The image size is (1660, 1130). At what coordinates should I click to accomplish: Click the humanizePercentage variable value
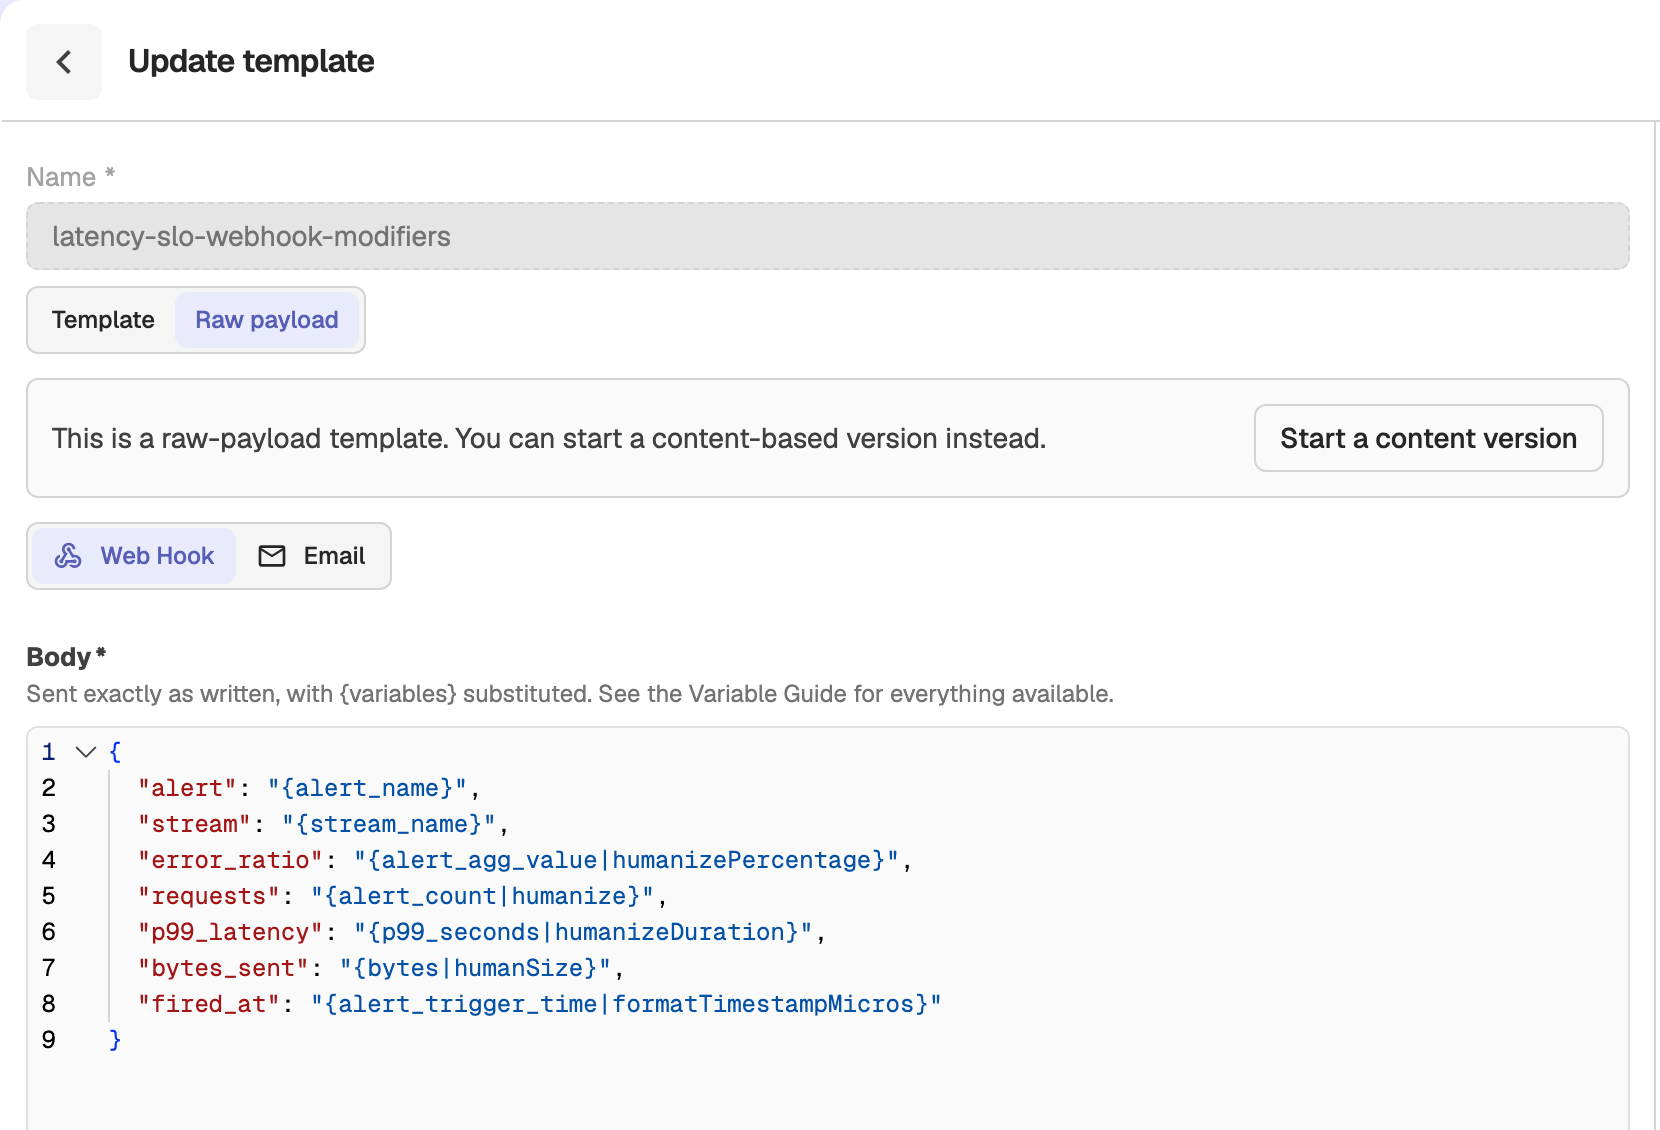click(626, 860)
